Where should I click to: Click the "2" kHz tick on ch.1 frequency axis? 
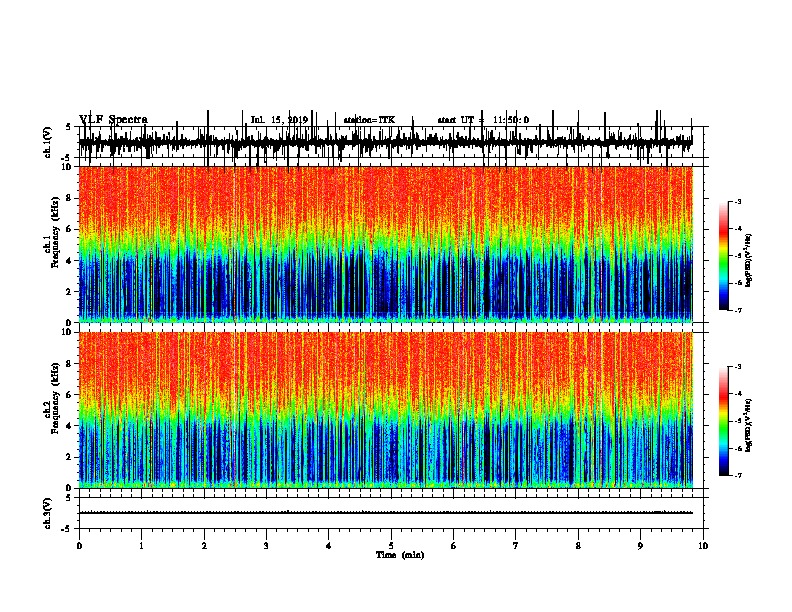pyautogui.click(x=69, y=292)
